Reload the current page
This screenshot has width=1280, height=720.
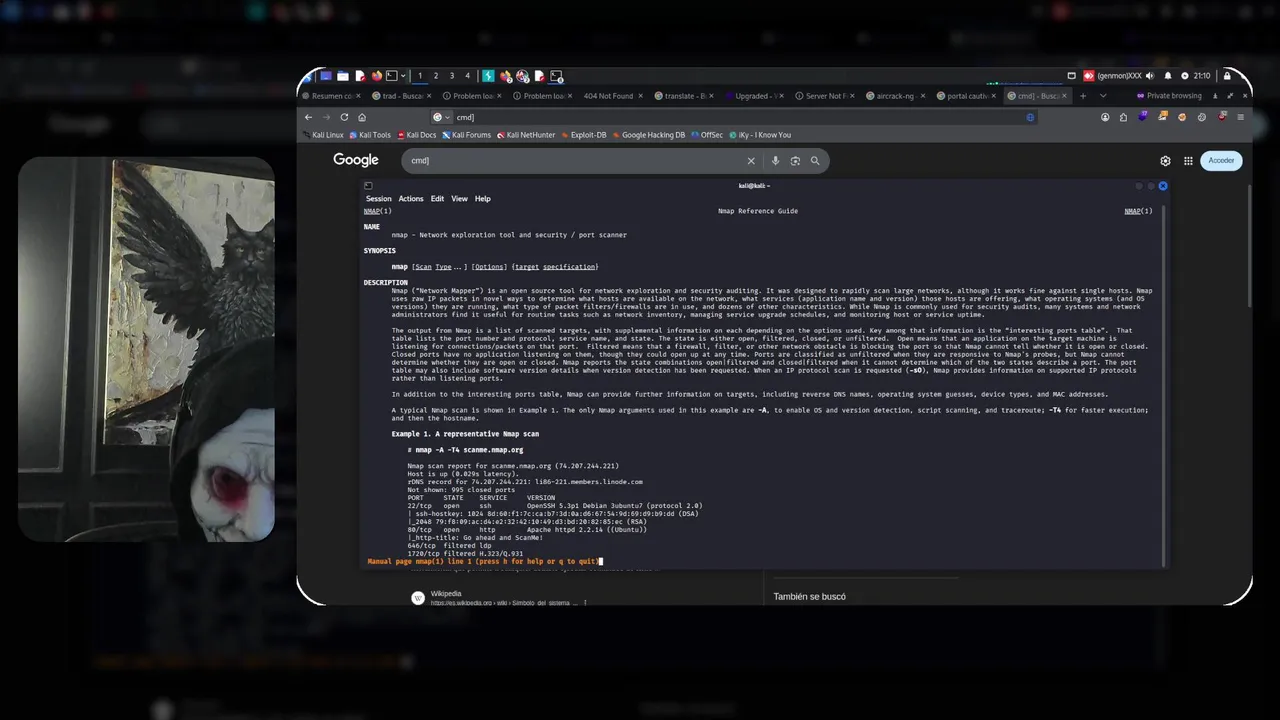(344, 117)
